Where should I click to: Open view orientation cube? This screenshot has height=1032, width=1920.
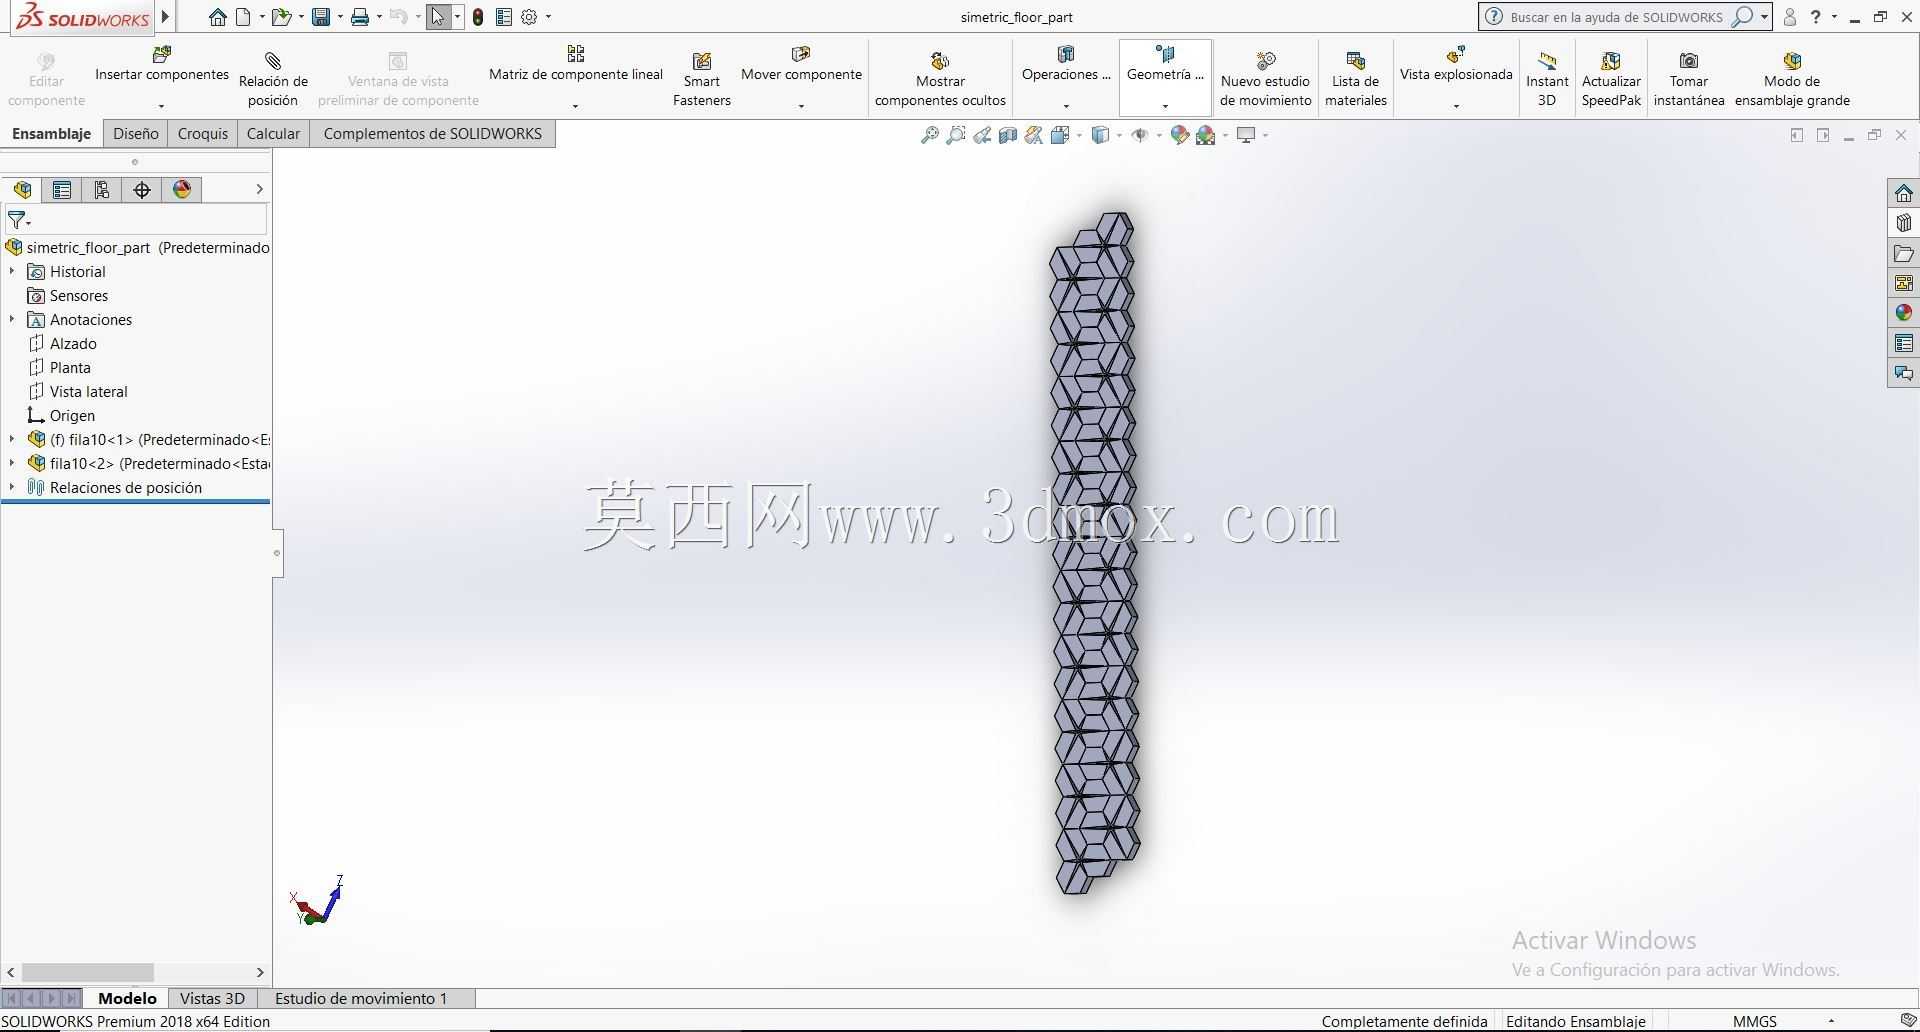1060,135
